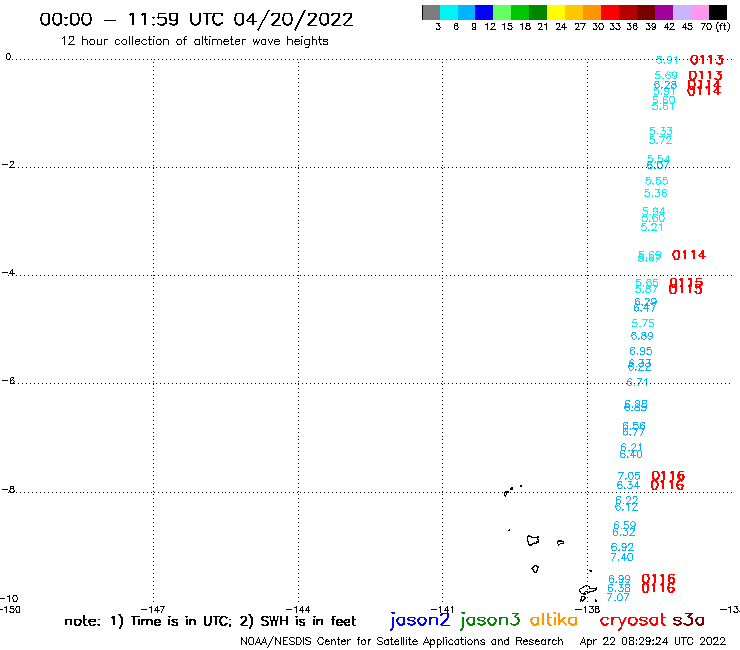Image resolution: width=740 pixels, height=650 pixels.
Task: Click the 6.89 wave height value
Action: click(642, 336)
